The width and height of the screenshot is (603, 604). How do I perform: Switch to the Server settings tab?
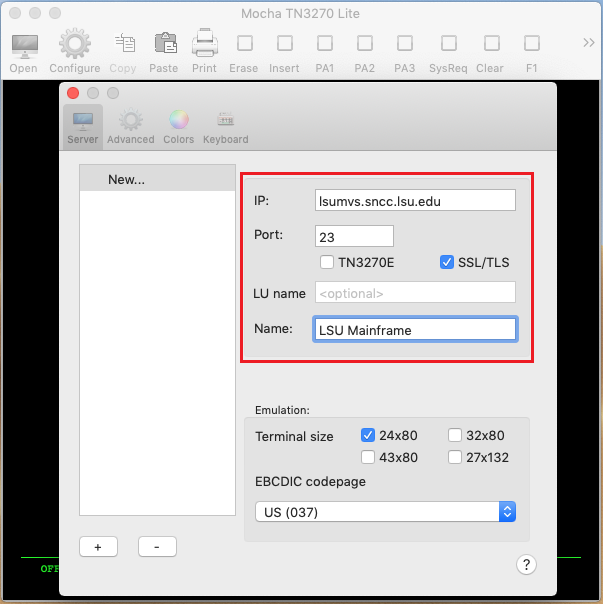pos(83,127)
